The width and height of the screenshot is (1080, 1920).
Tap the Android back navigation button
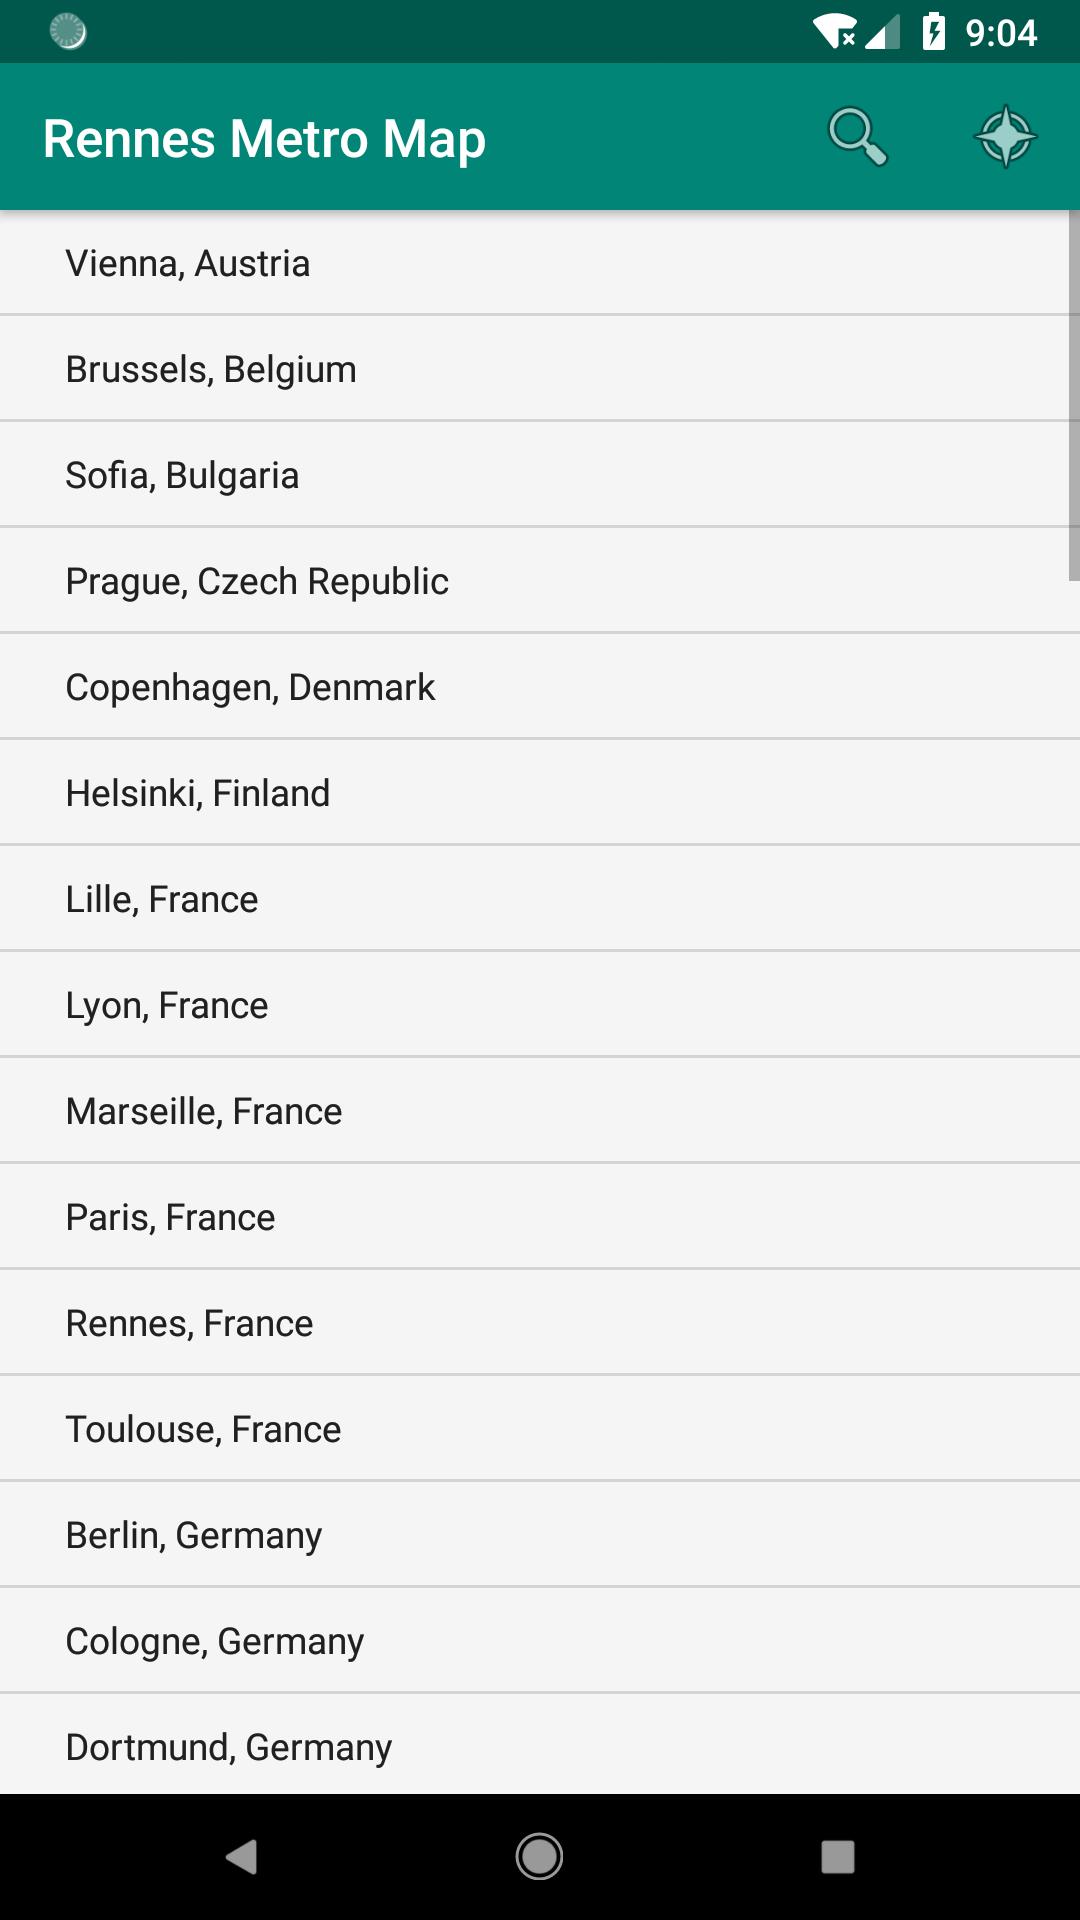pyautogui.click(x=241, y=1857)
